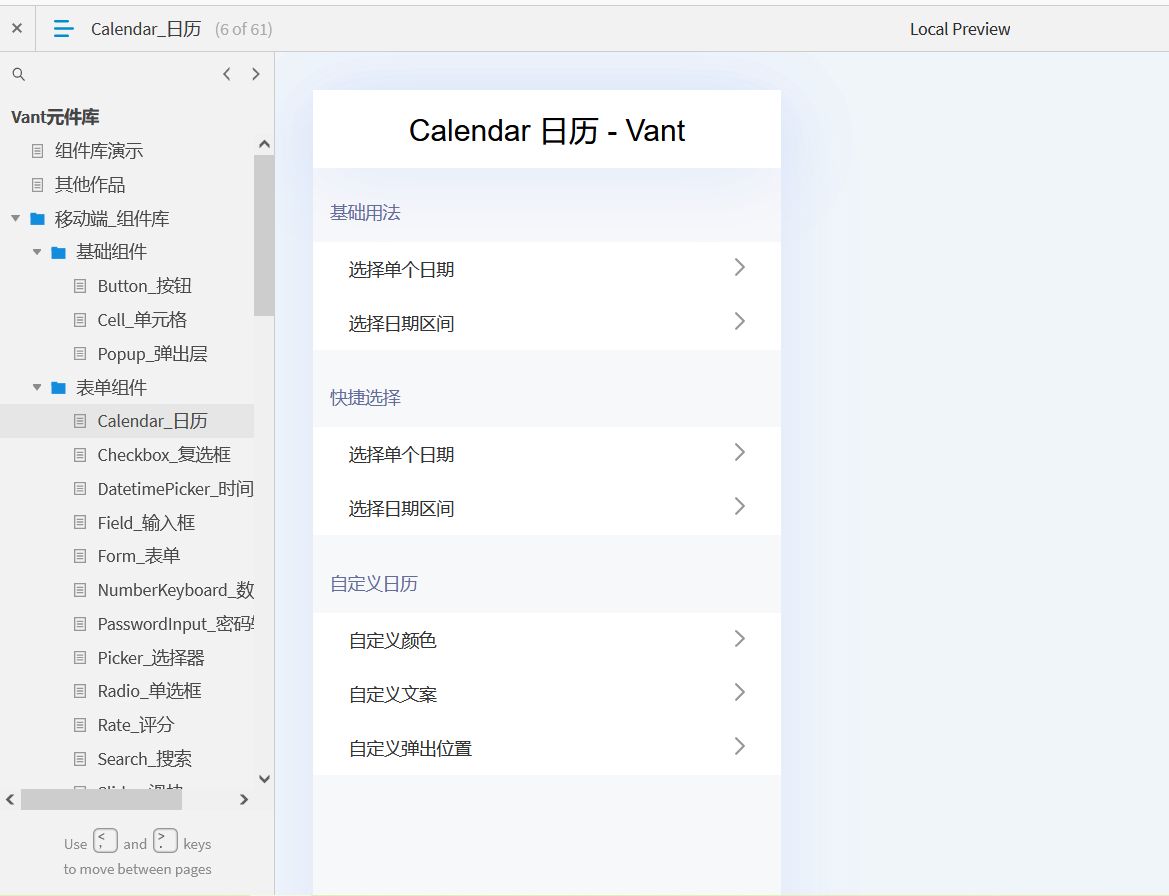The image size is (1169, 896).
Task: Click the page icon beside PasswordInput
Action: pos(80,624)
